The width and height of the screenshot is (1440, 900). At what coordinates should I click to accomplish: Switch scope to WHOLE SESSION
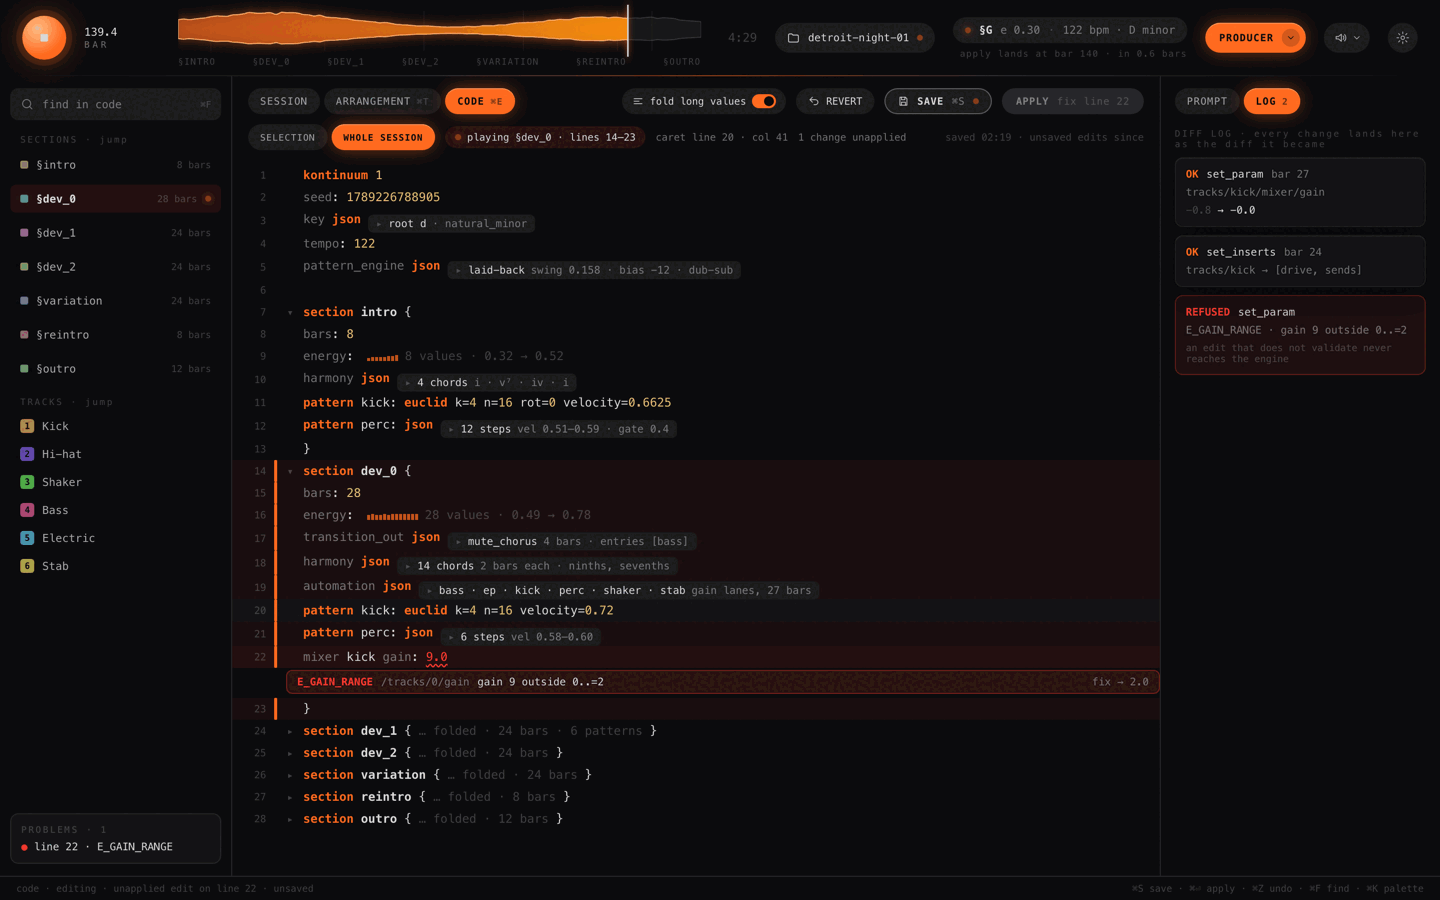[383, 137]
